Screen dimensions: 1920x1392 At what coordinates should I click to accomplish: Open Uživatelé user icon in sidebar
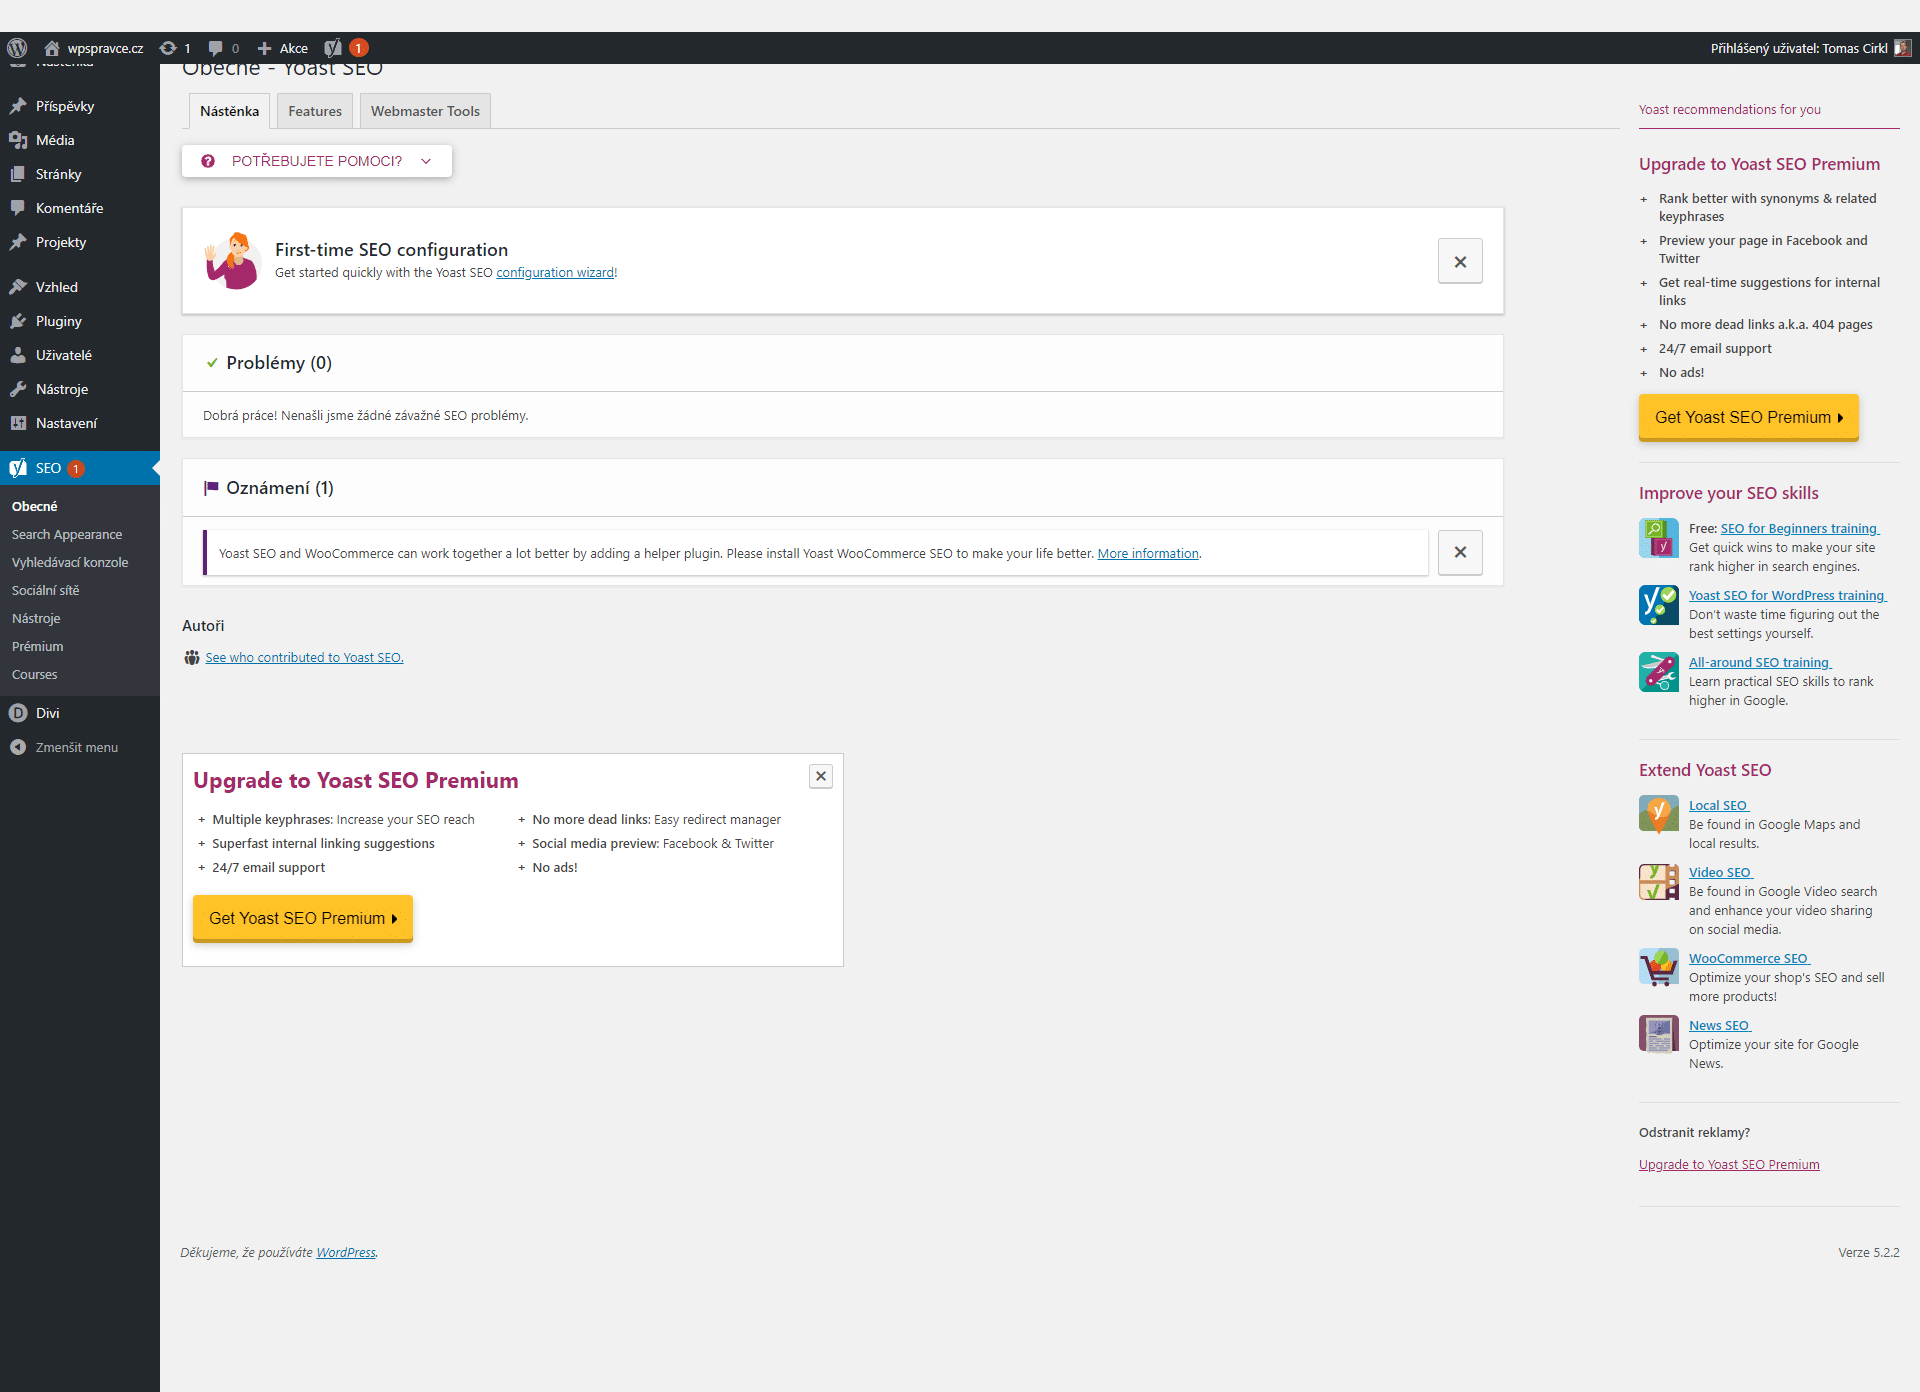[x=18, y=355]
